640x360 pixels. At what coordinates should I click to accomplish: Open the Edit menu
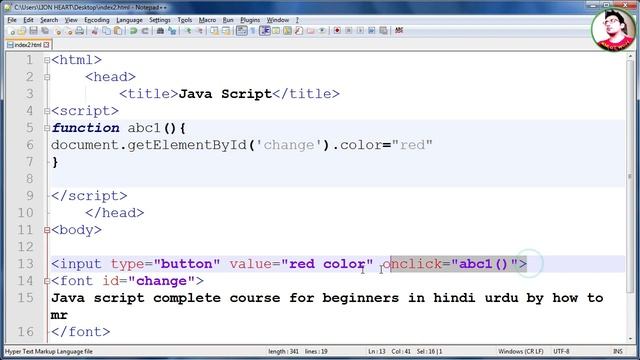(x=28, y=20)
